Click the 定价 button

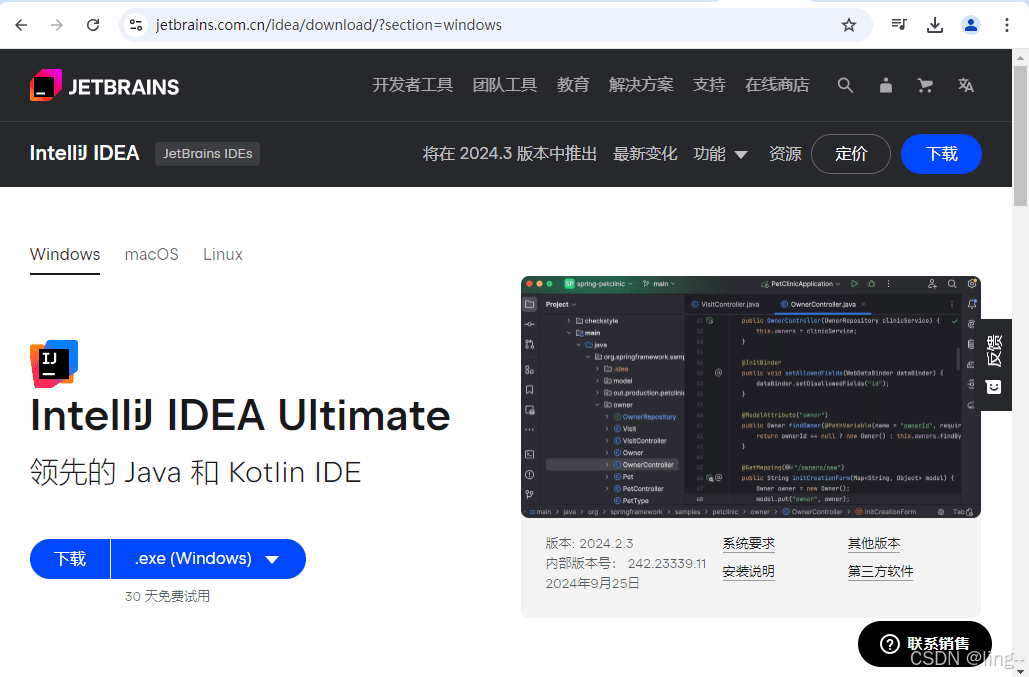coord(851,154)
